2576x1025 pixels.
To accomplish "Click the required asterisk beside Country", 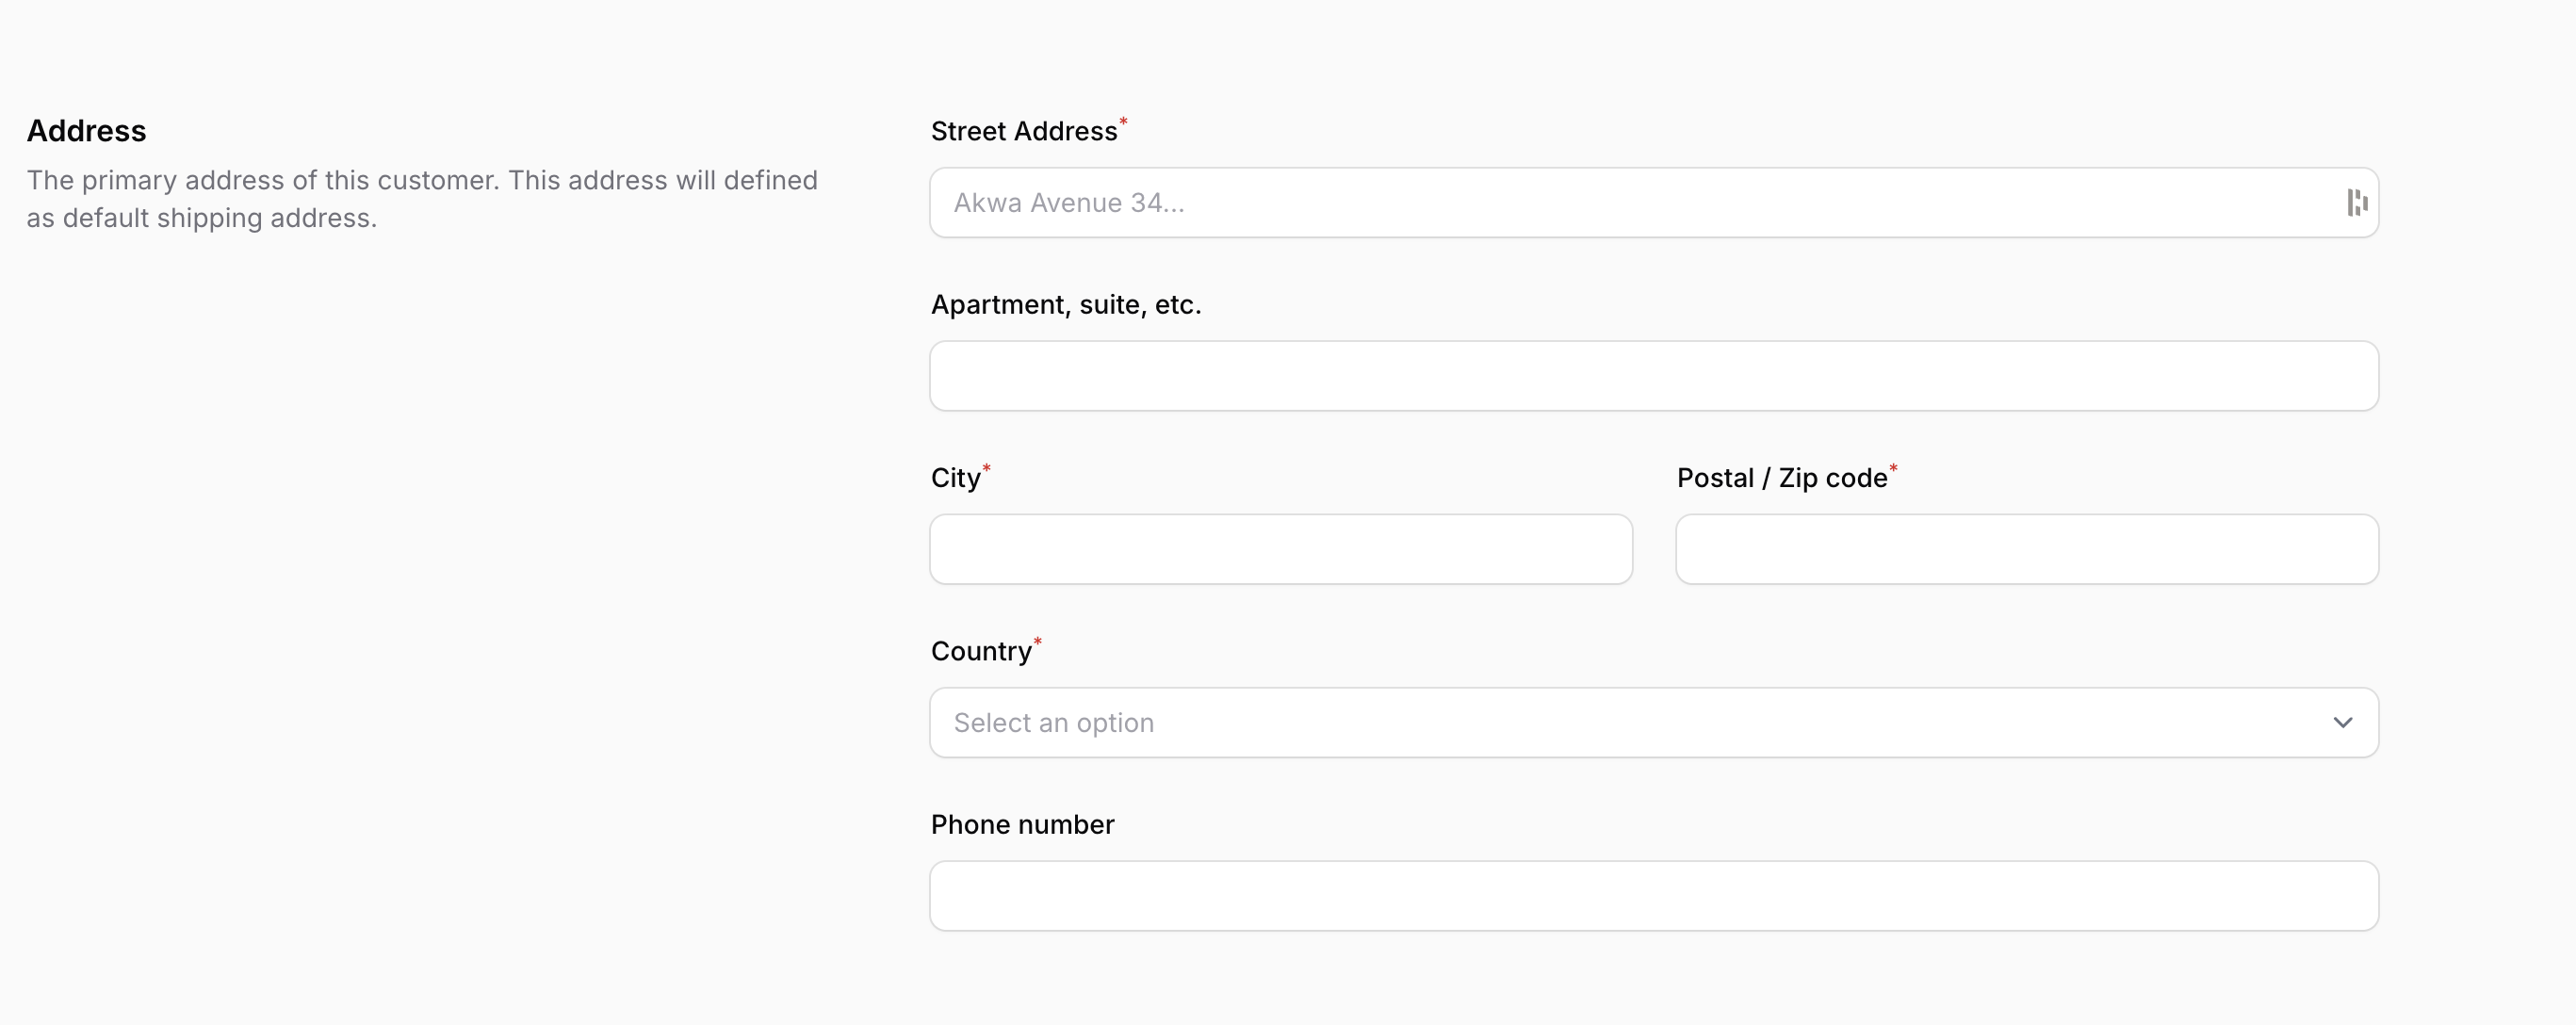I will 1037,640.
